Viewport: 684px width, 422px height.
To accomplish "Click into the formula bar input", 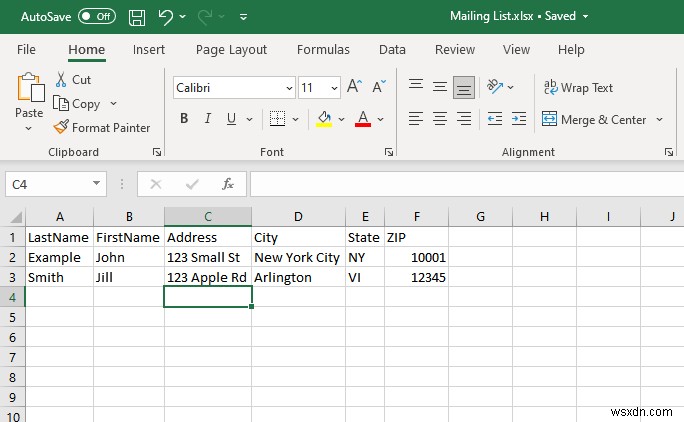I will pos(467,184).
